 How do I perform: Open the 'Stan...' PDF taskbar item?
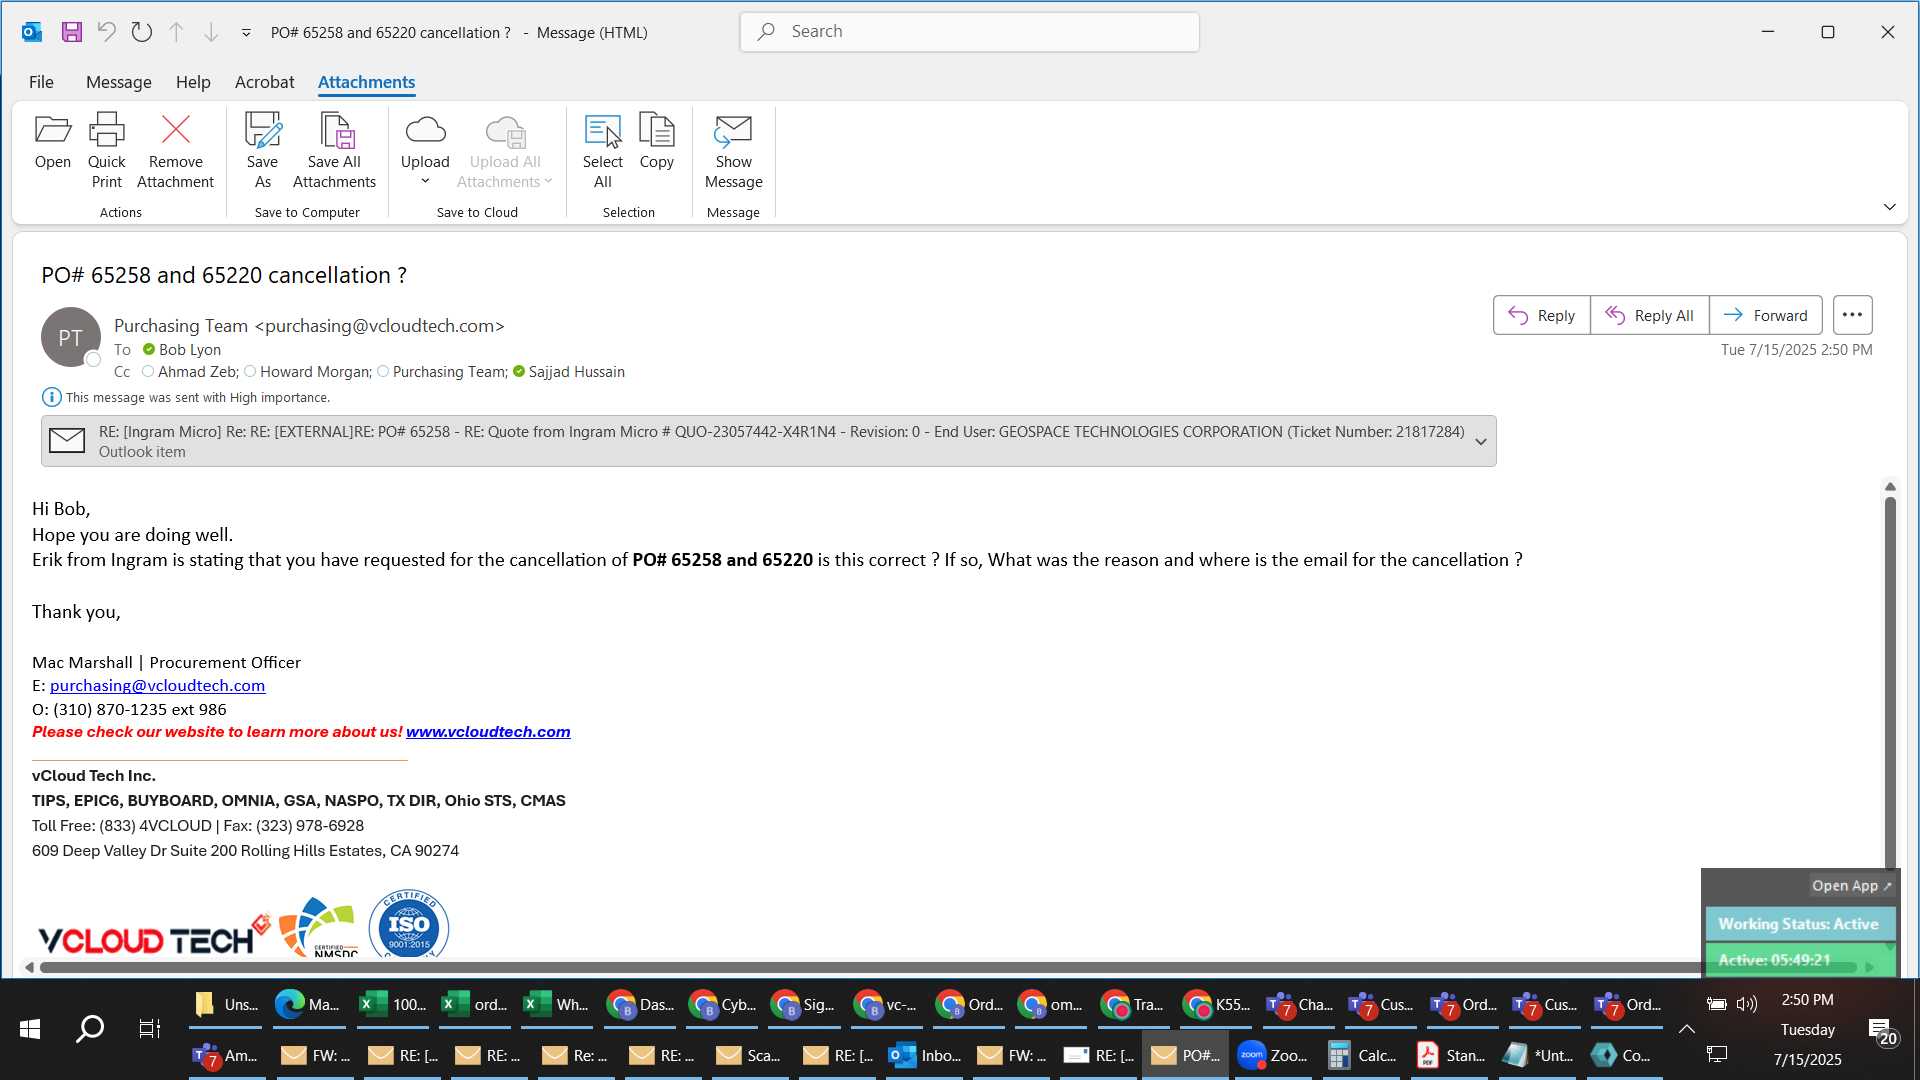point(1450,1055)
